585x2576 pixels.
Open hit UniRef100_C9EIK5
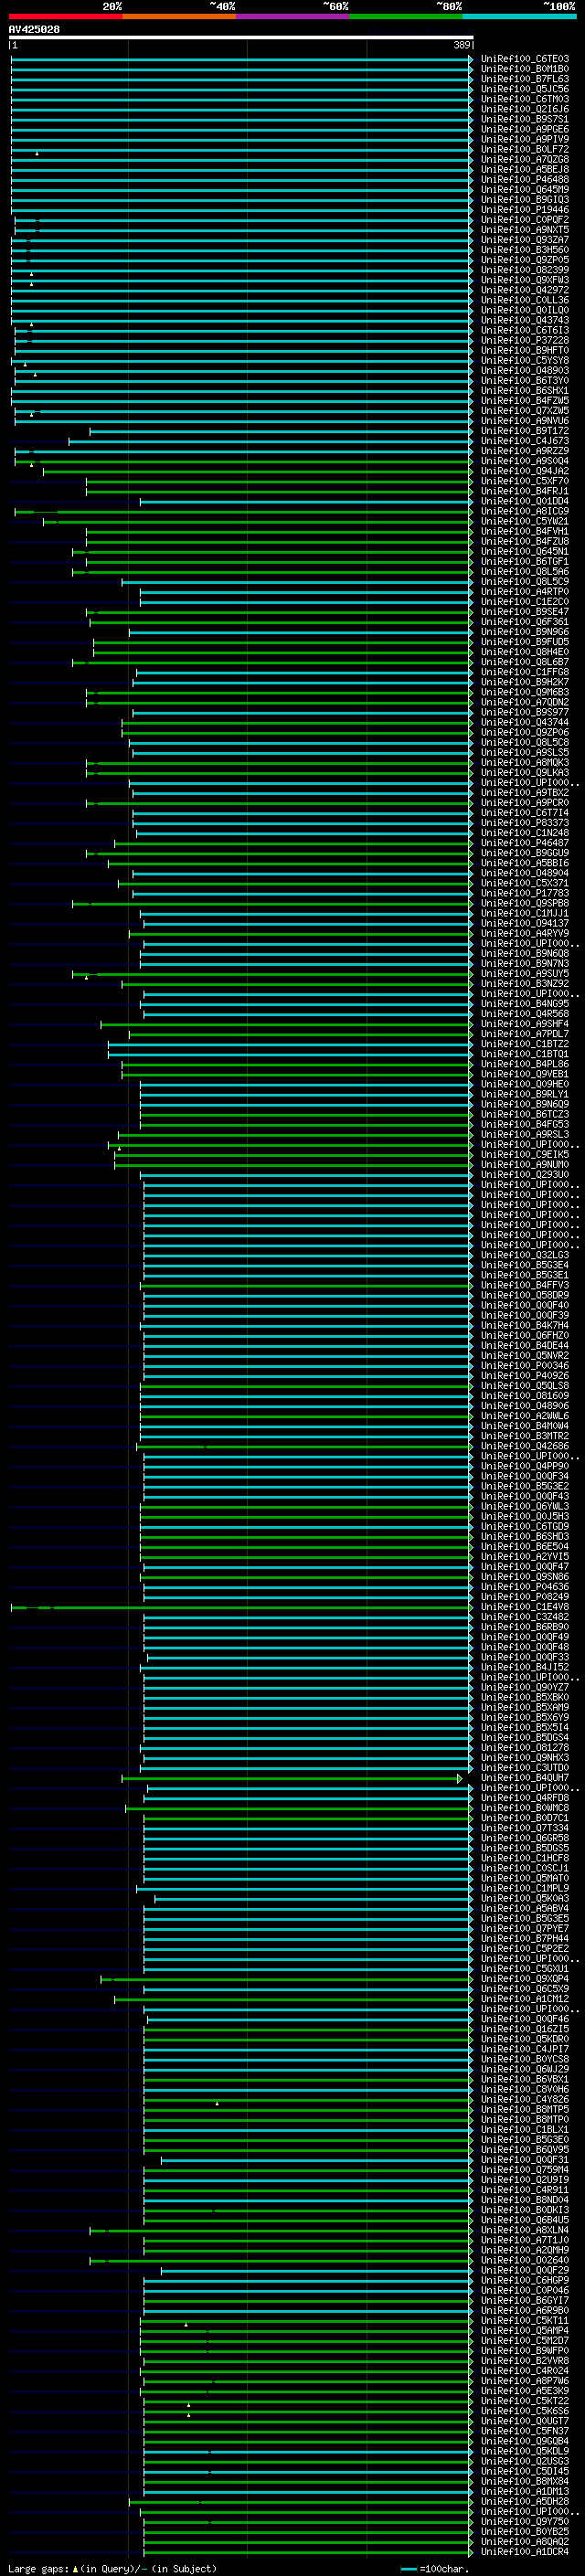pyautogui.click(x=525, y=1154)
